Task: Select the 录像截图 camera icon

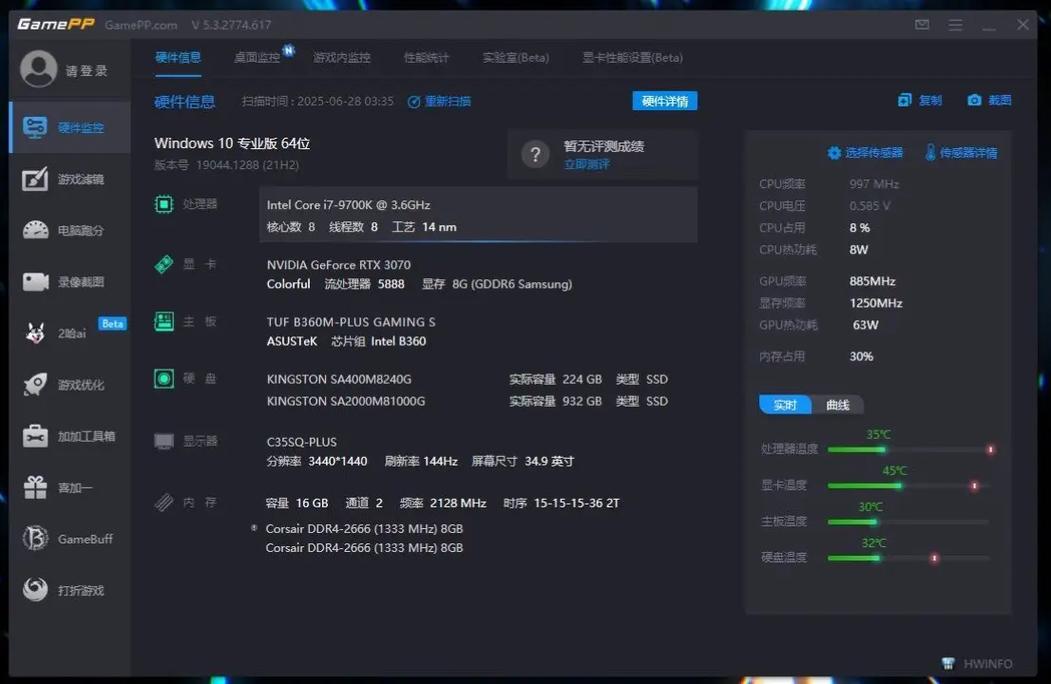Action: 36,282
